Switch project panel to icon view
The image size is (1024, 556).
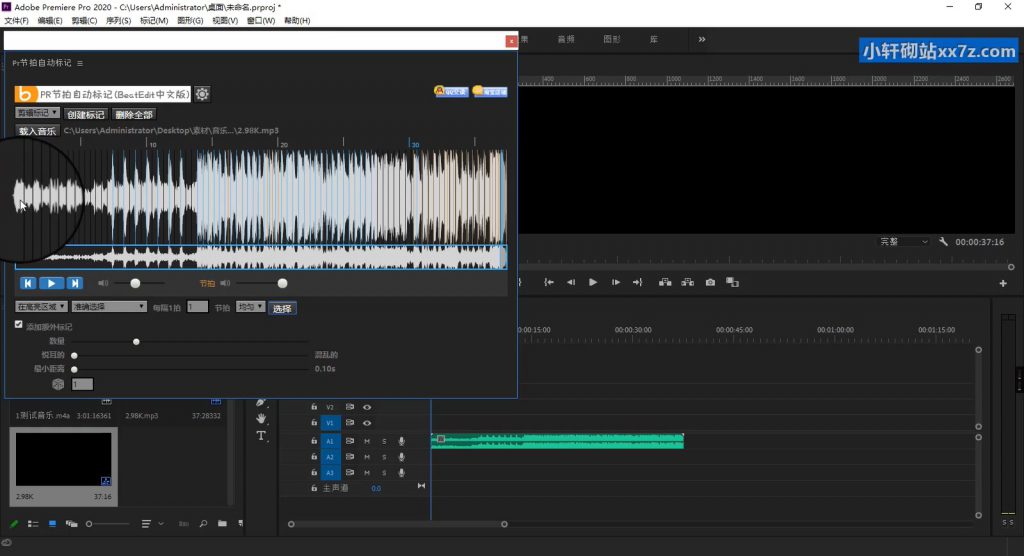click(52, 524)
